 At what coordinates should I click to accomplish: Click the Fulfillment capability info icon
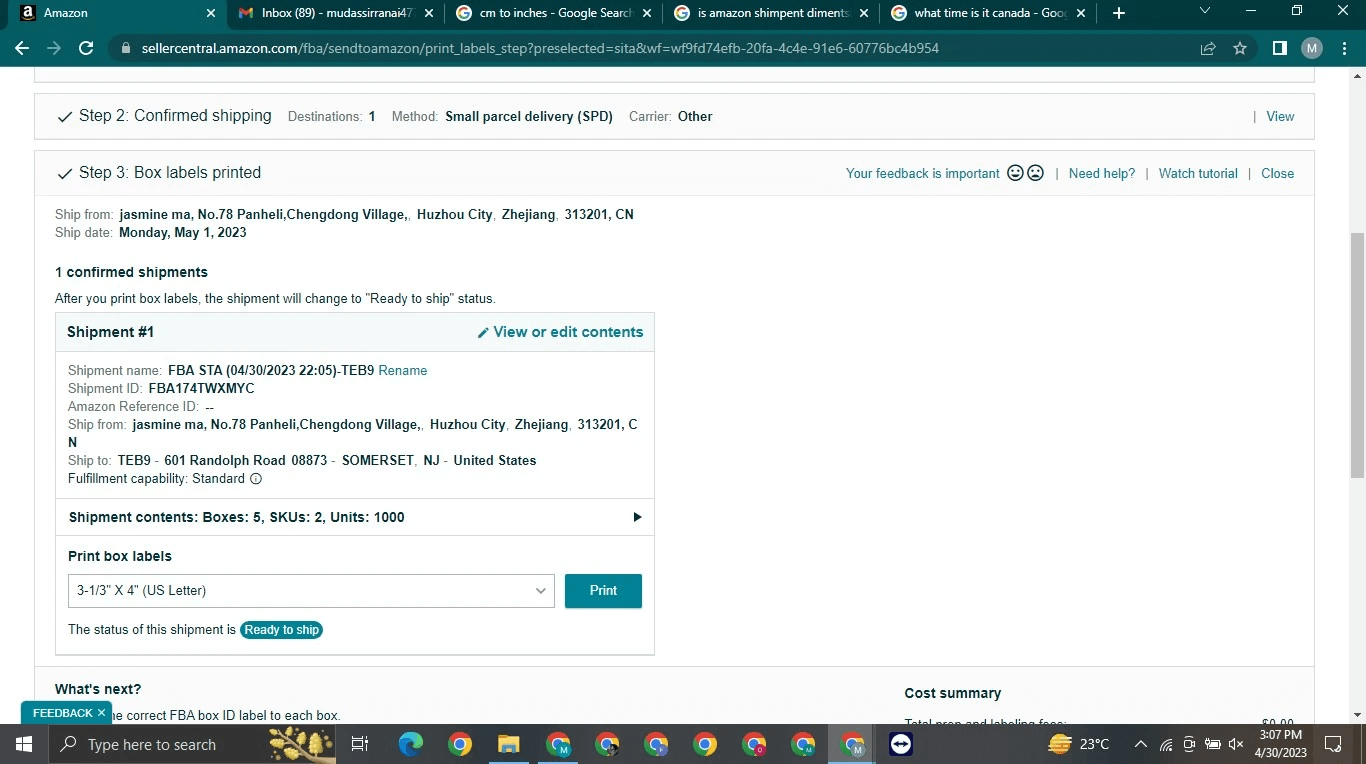point(256,479)
